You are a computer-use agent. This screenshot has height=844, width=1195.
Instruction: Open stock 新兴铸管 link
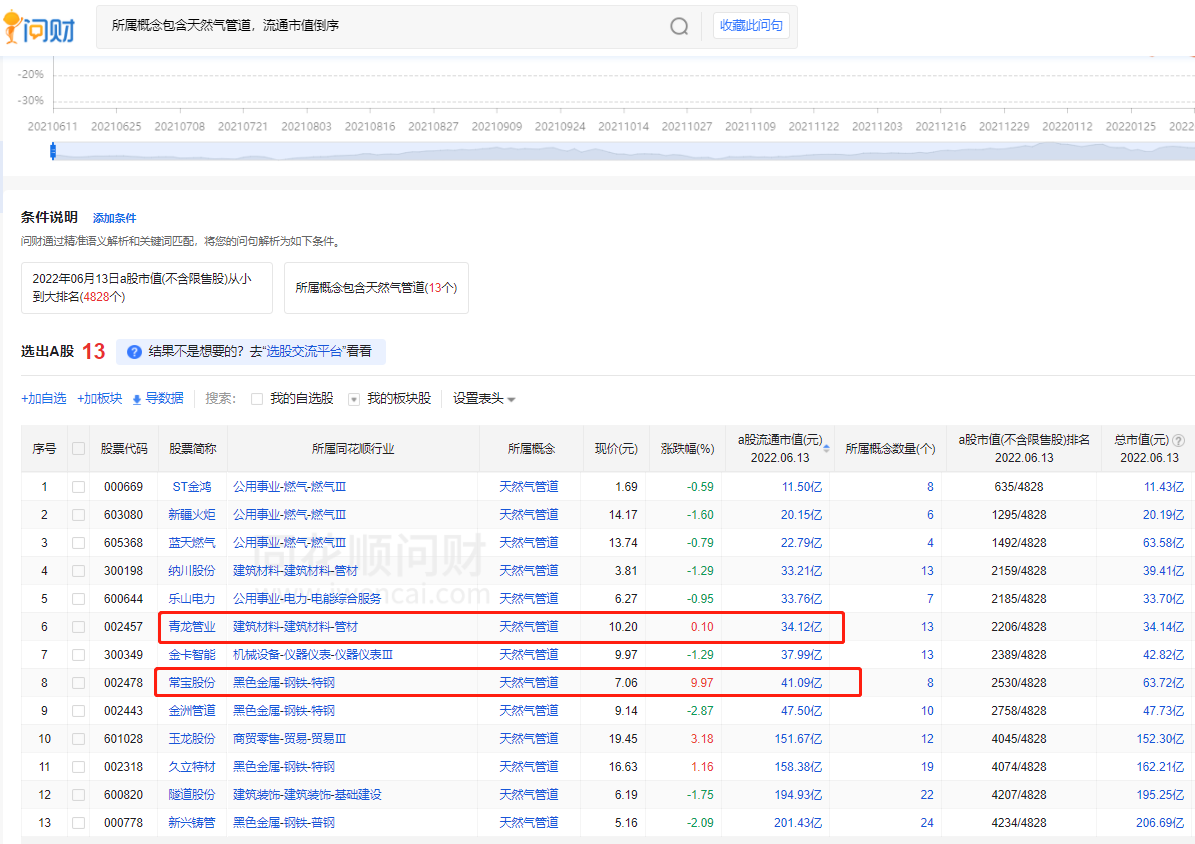click(x=192, y=823)
